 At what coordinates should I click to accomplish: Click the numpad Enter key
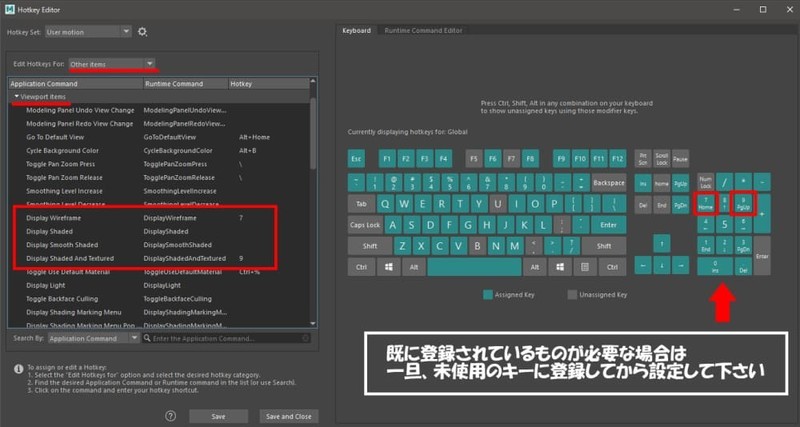tap(762, 256)
